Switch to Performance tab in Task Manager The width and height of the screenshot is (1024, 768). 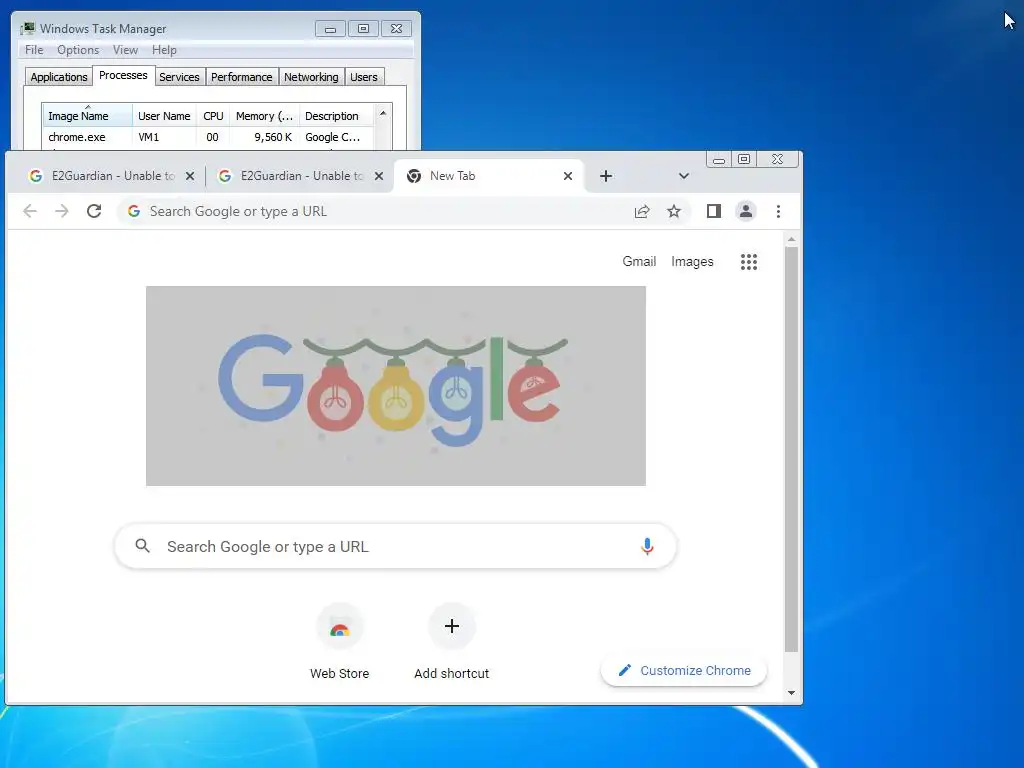tap(242, 77)
